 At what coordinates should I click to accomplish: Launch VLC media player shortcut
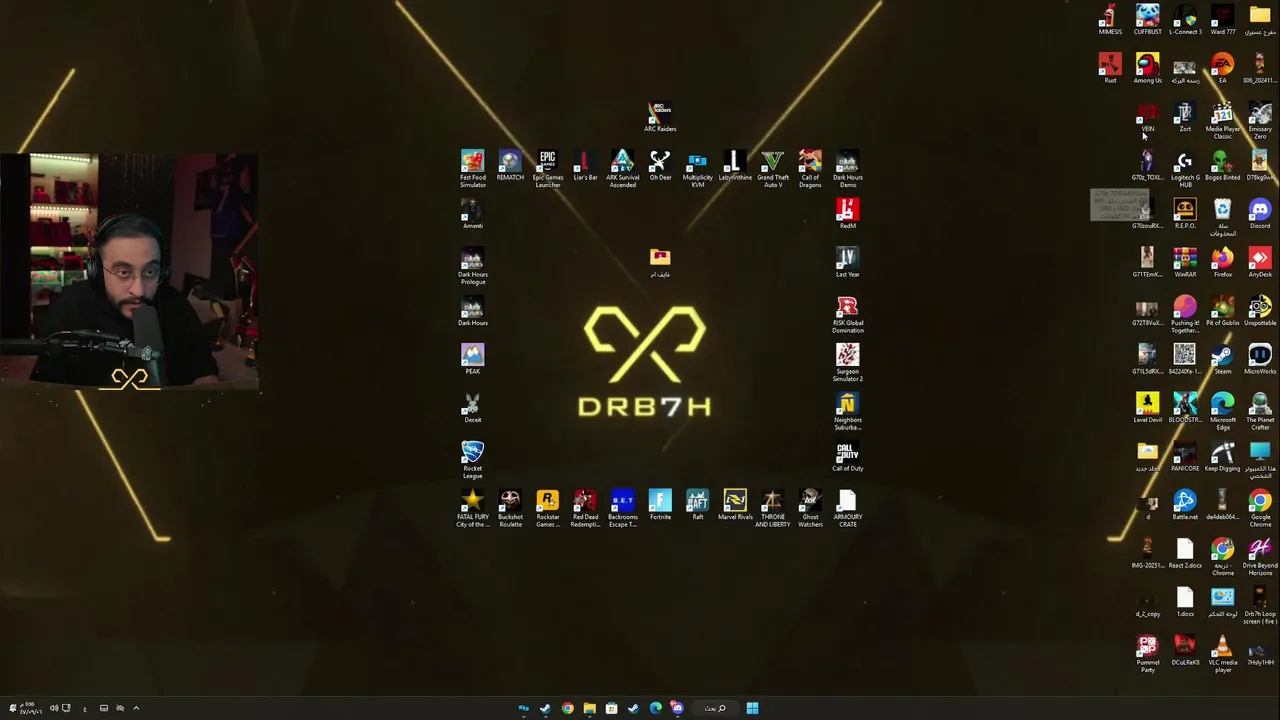click(x=1222, y=654)
